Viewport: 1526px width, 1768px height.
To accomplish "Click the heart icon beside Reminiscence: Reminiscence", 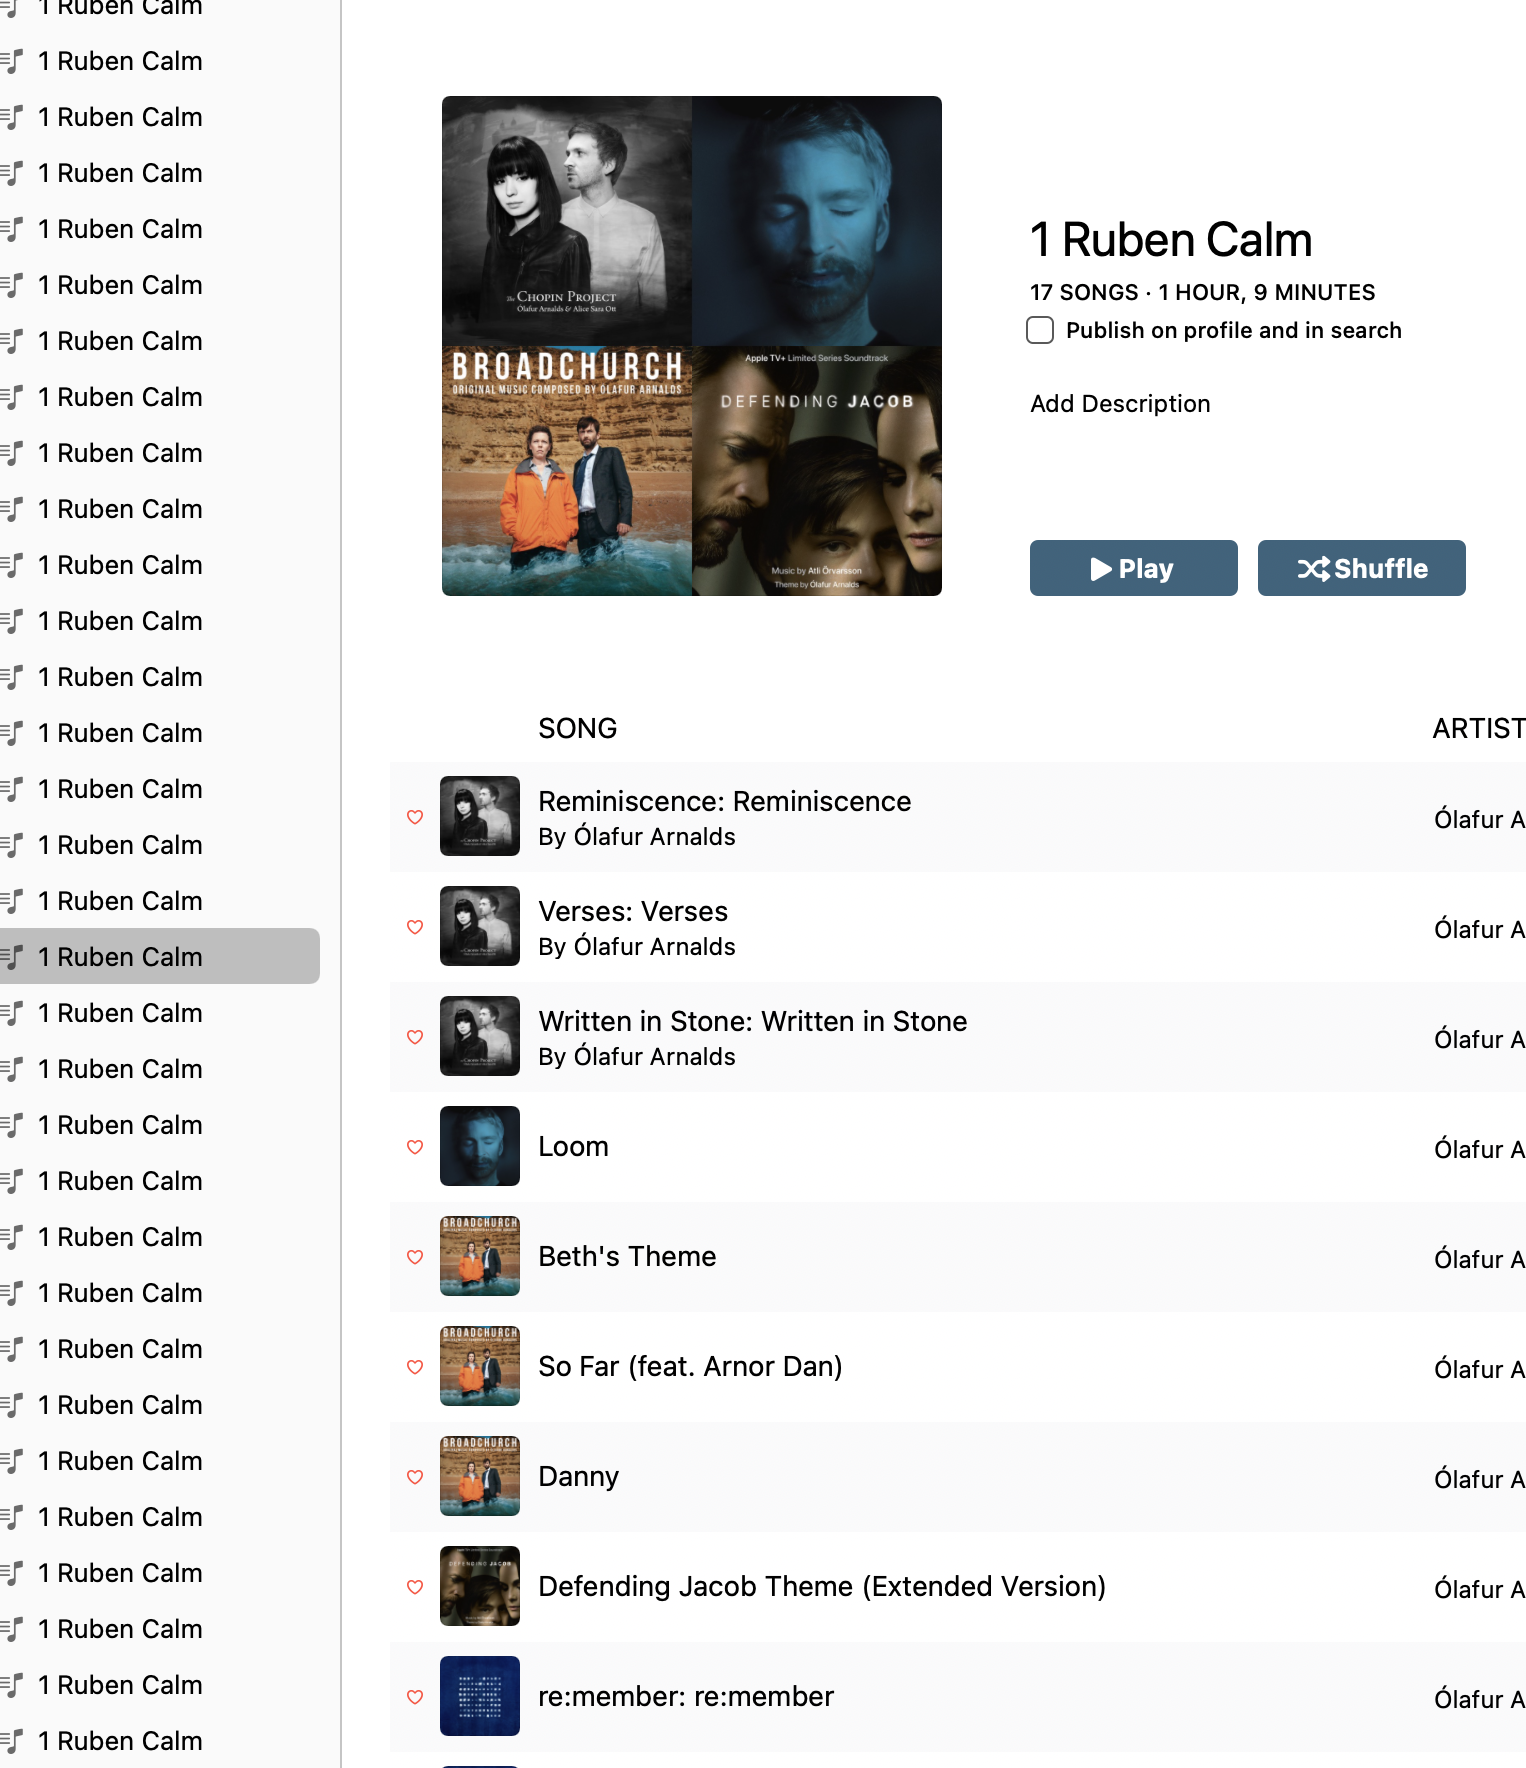I will point(415,817).
